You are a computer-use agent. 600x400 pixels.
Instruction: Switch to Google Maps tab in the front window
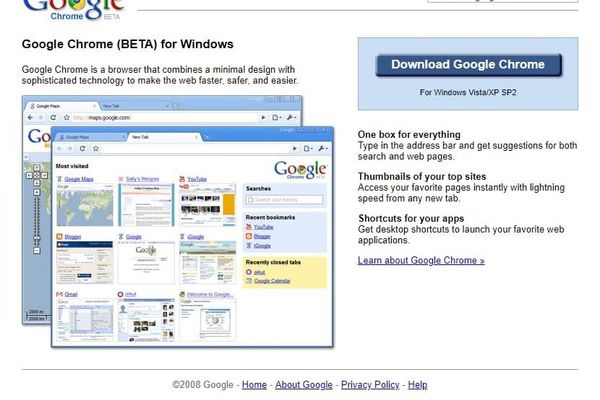coord(90,137)
